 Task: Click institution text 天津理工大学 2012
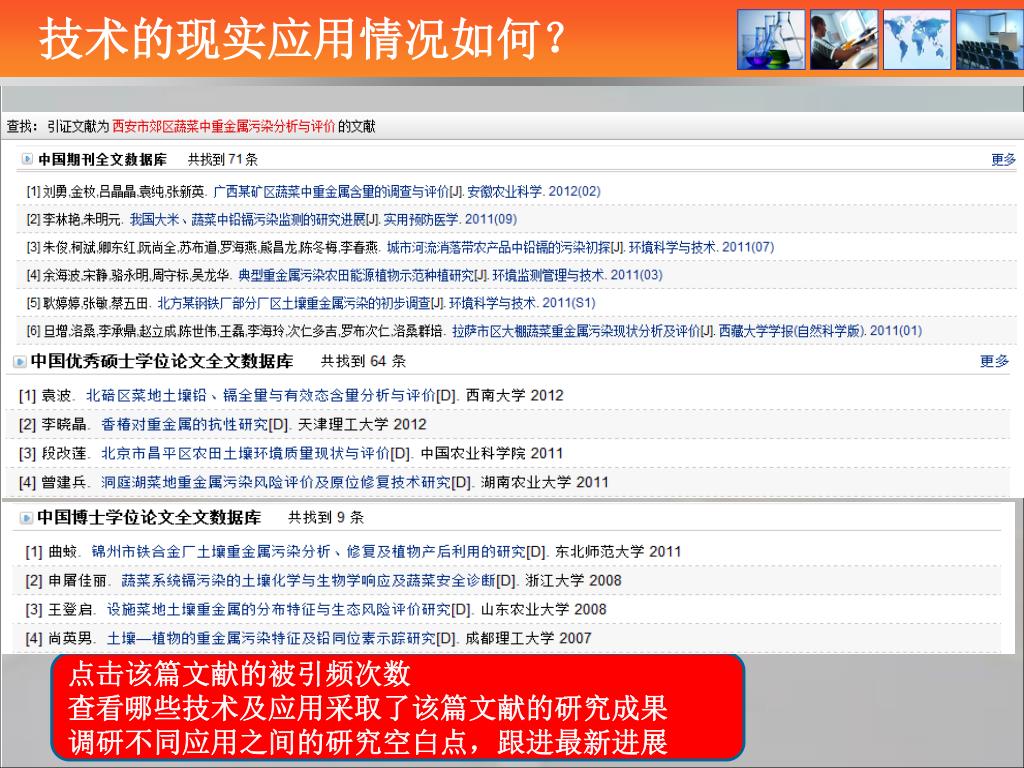pos(362,424)
